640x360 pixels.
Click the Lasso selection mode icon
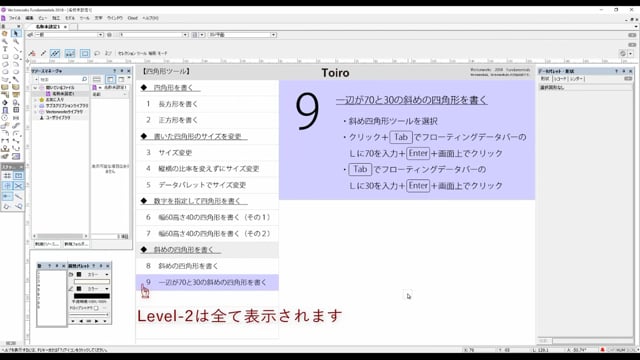click(97, 53)
